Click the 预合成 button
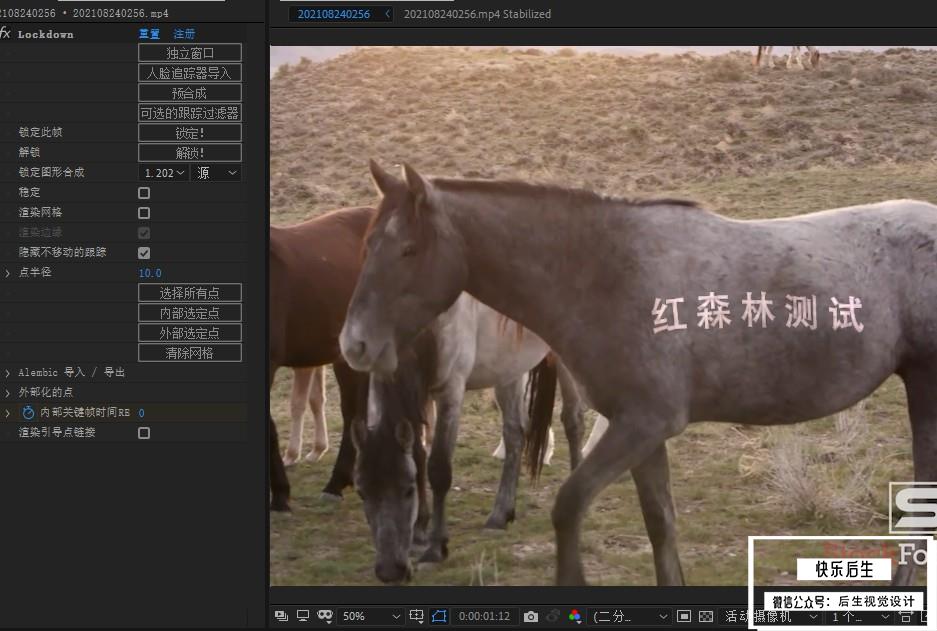The height and width of the screenshot is (631, 937). (x=190, y=93)
